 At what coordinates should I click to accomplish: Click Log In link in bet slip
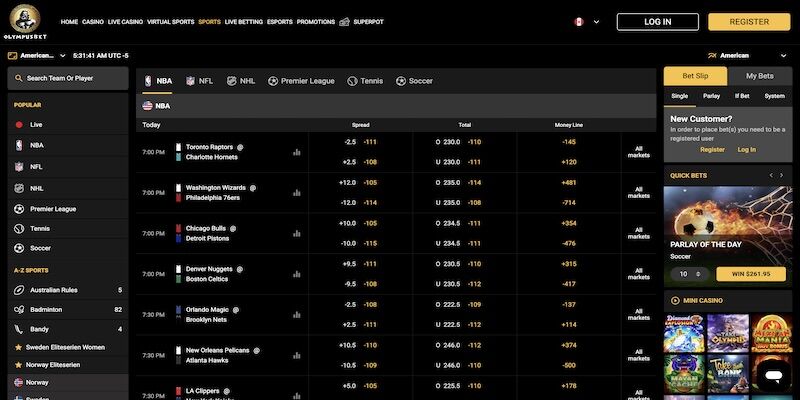pos(747,149)
